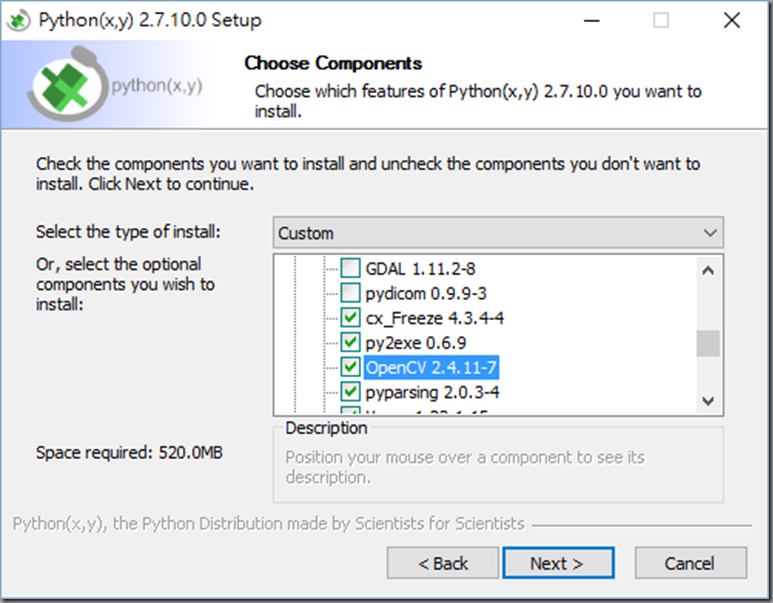Select the OpenCV 2.4.11-7 tree item label

pyautogui.click(x=431, y=367)
